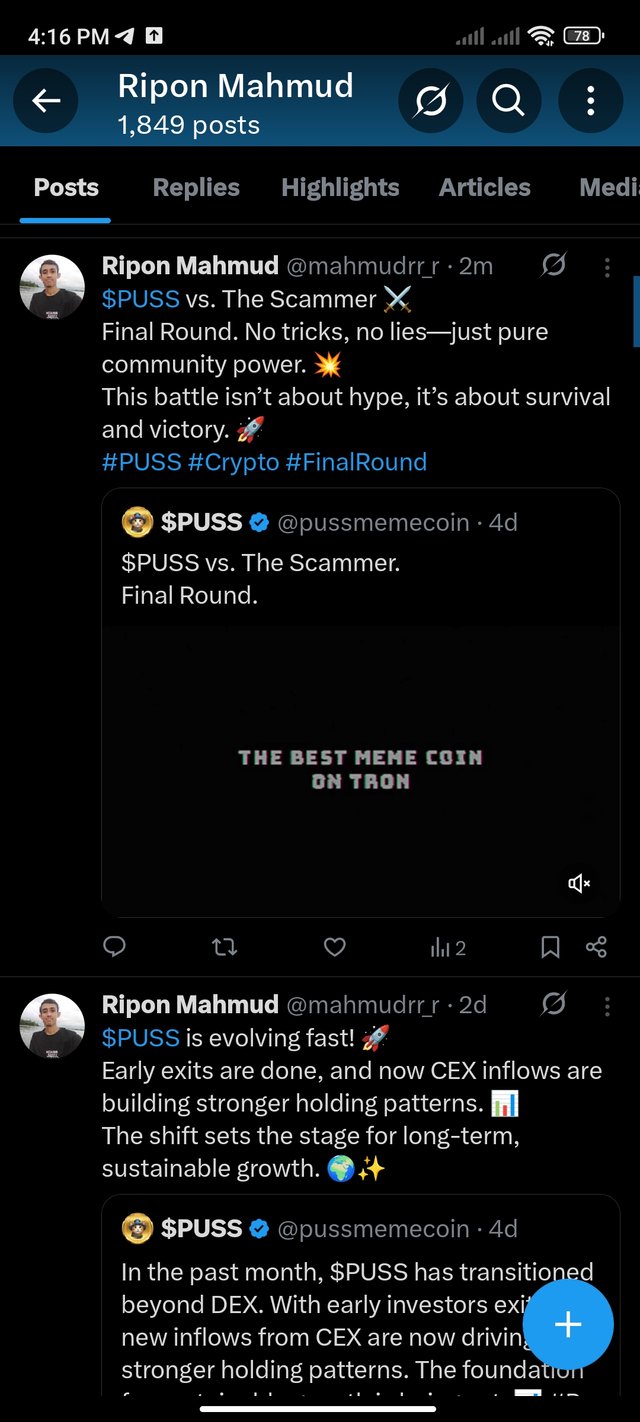Play the best meme coin video
This screenshot has height=1422, width=640.
pos(360,770)
